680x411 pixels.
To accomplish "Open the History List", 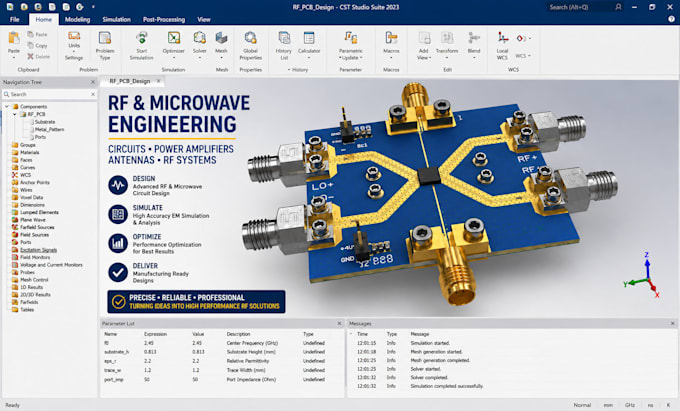I will click(284, 38).
